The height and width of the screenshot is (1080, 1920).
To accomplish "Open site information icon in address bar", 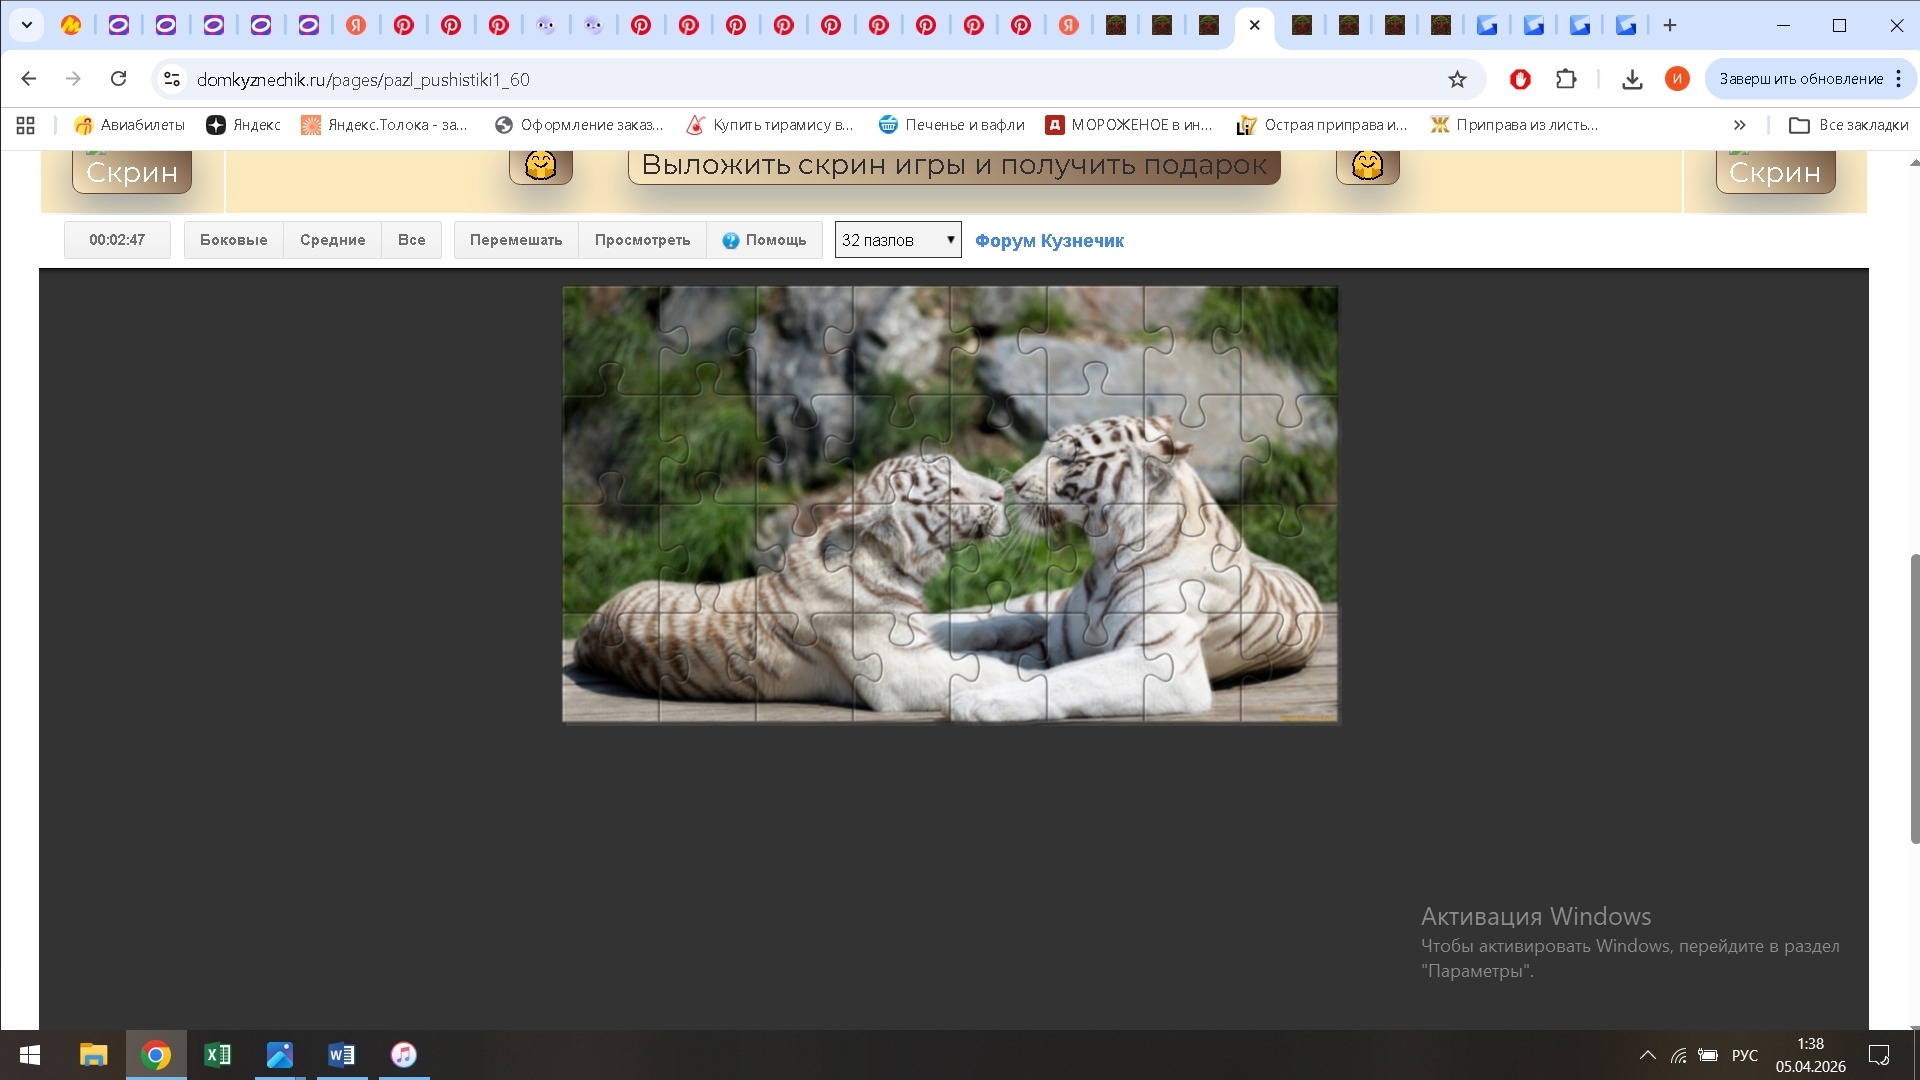I will click(172, 79).
